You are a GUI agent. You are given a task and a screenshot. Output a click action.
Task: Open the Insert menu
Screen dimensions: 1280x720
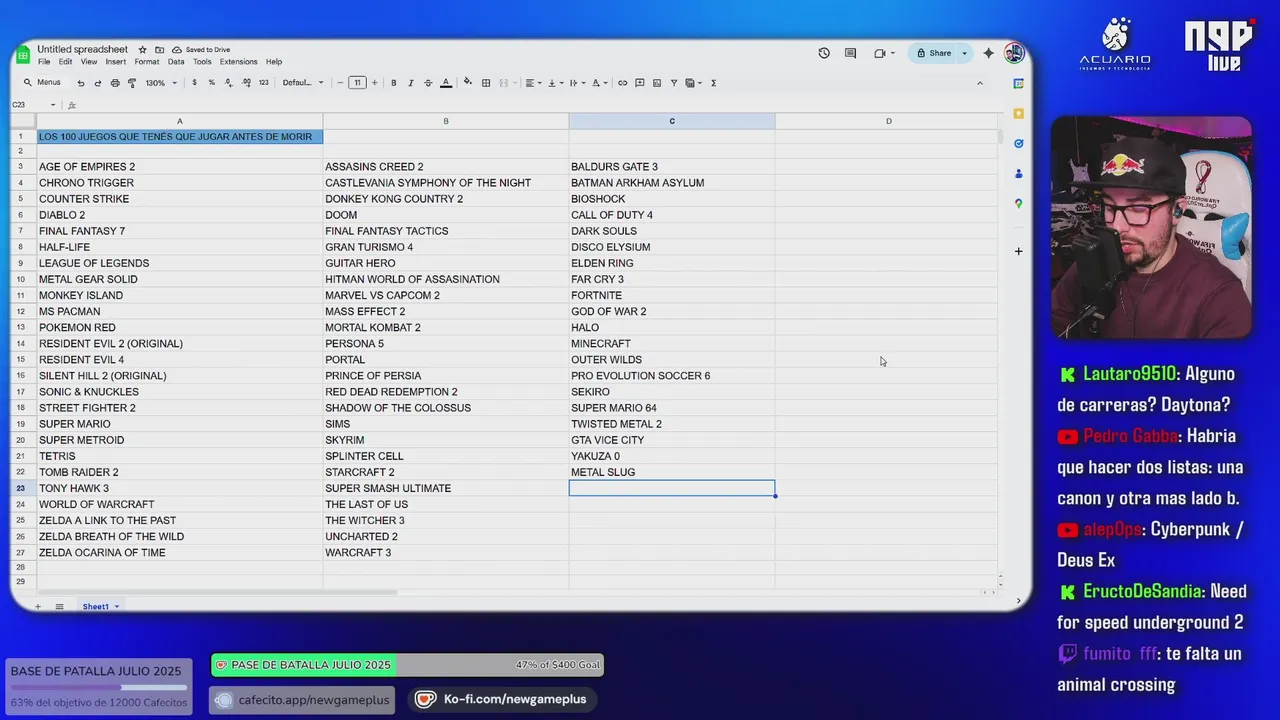[115, 62]
